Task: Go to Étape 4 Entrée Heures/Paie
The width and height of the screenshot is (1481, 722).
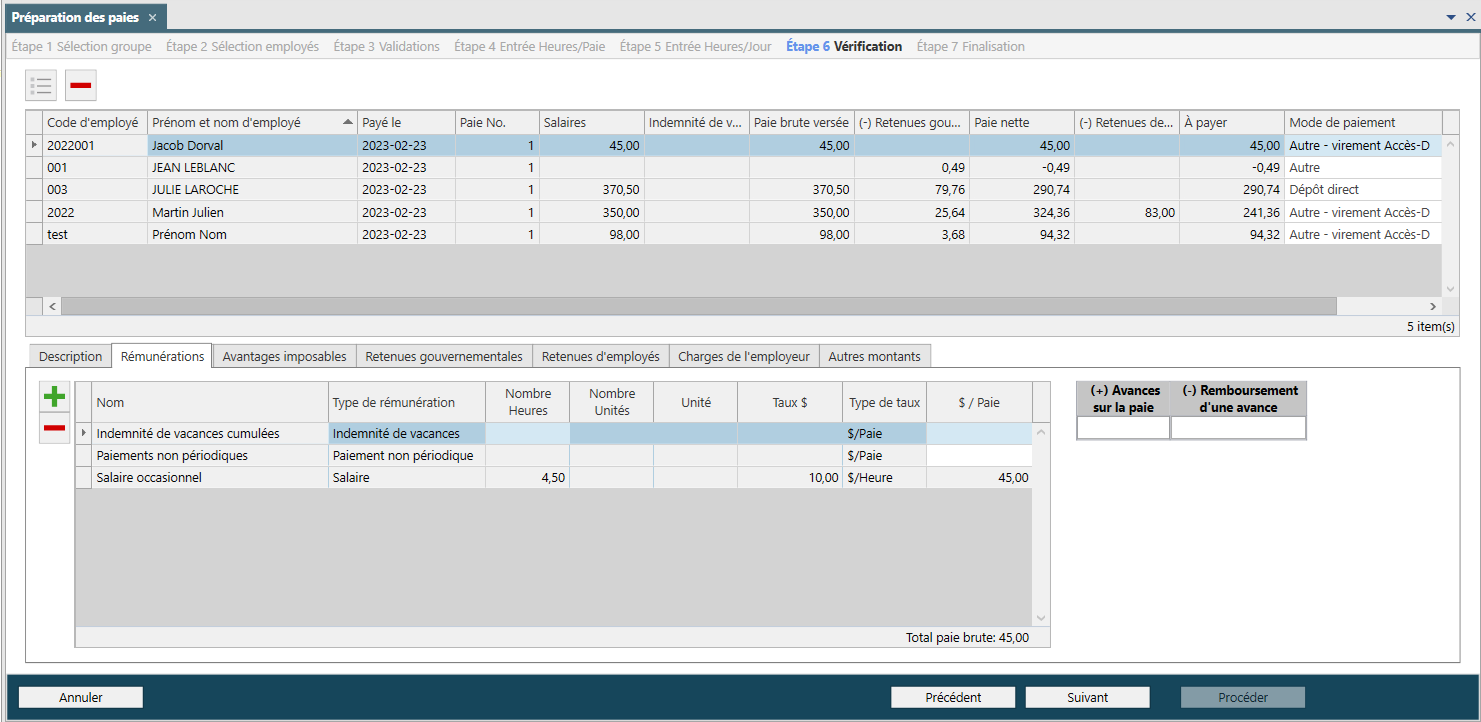Action: 530,46
